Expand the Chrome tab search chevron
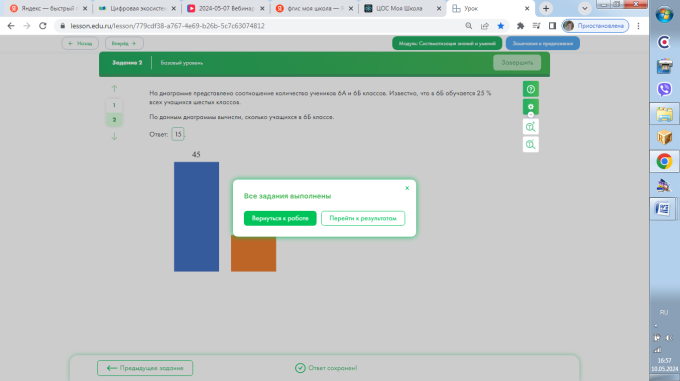Image resolution: width=680 pixels, height=381 pixels. (x=585, y=8)
